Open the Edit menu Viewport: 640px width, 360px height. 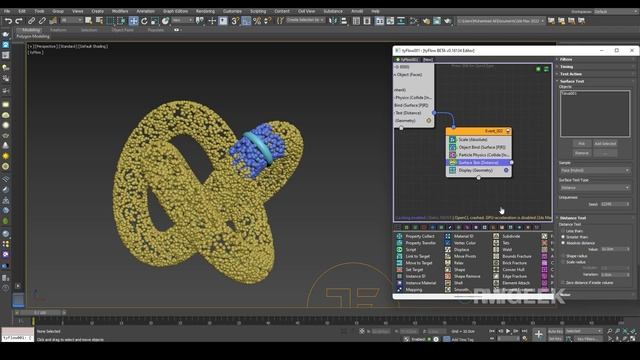[22, 11]
